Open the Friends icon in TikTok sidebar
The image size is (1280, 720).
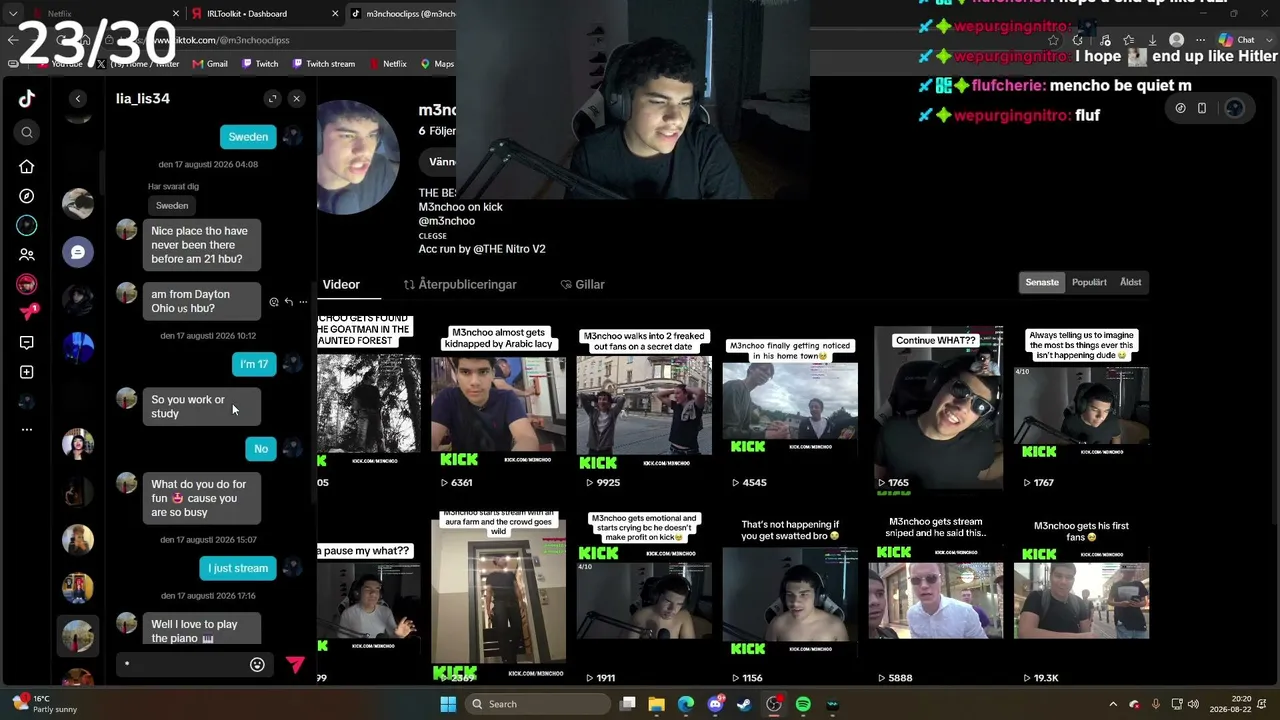27,255
